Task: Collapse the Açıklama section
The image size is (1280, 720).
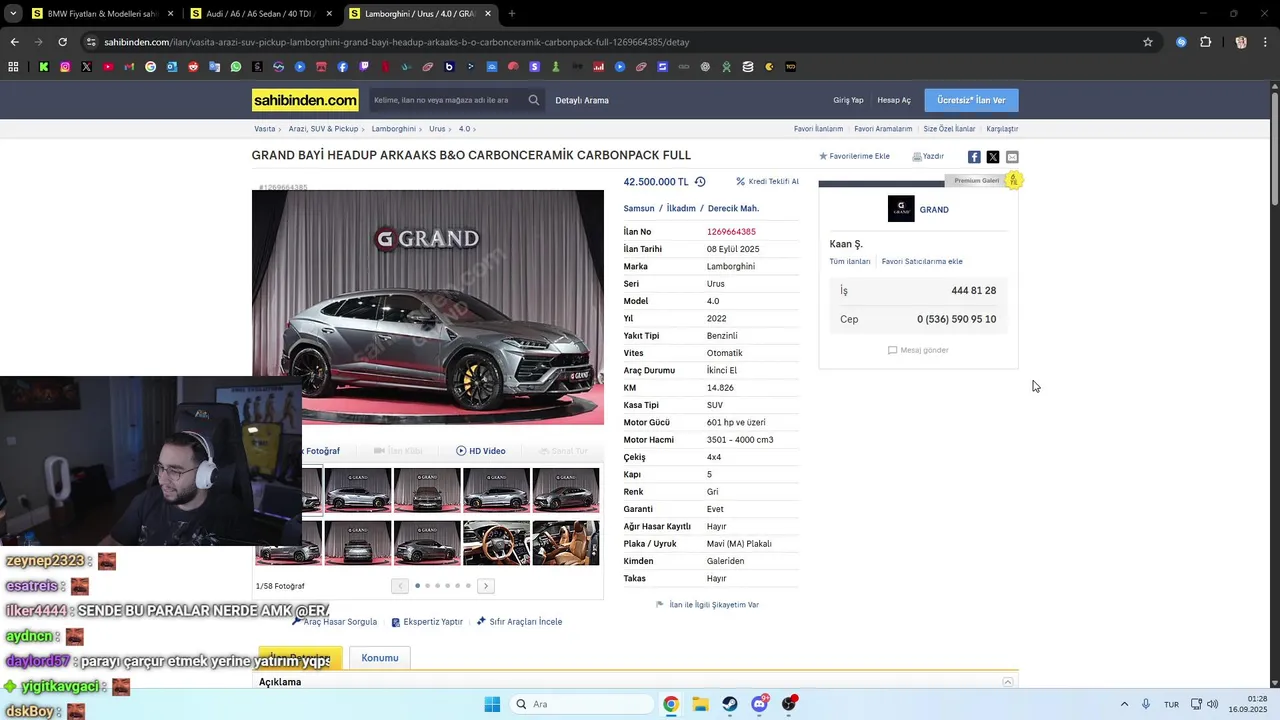Action: pyautogui.click(x=1008, y=682)
